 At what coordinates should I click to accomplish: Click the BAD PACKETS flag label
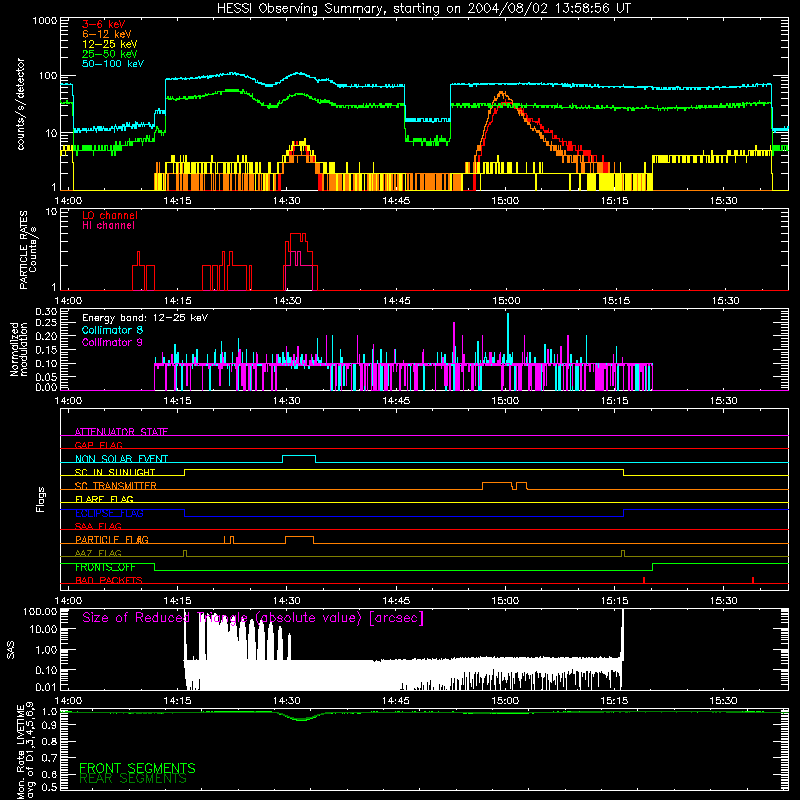109,580
